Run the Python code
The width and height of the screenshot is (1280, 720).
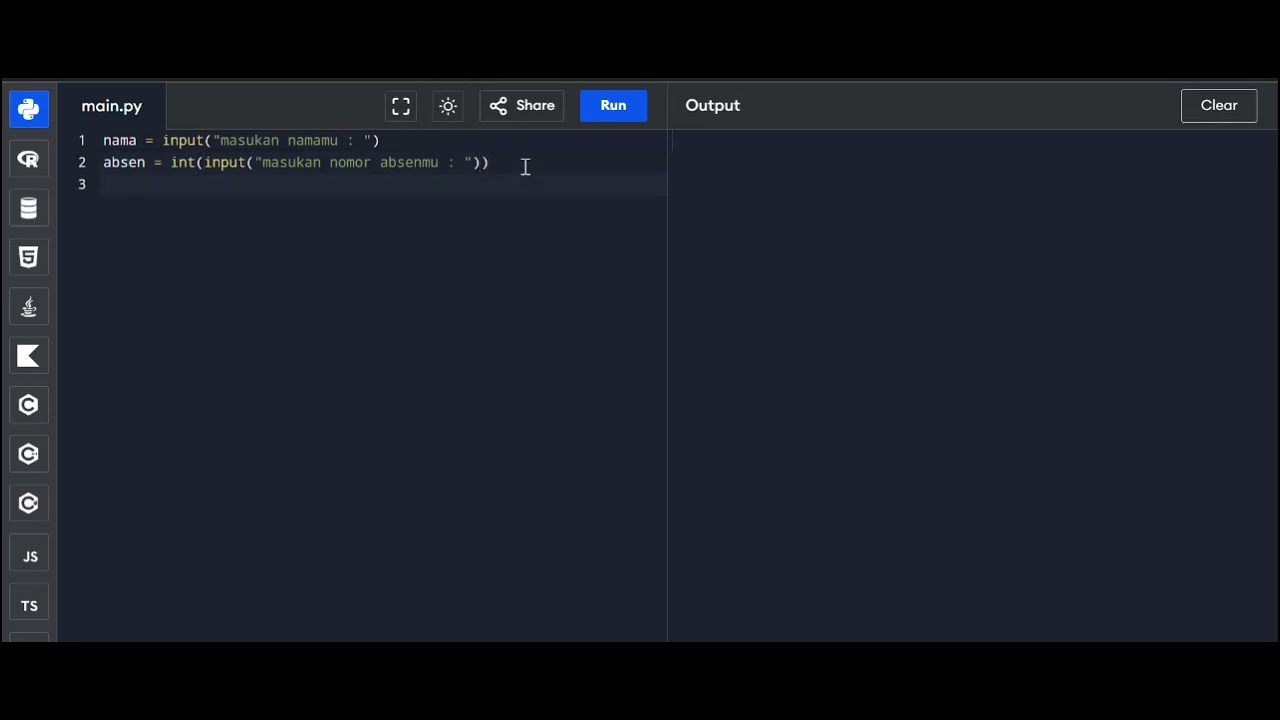click(613, 106)
